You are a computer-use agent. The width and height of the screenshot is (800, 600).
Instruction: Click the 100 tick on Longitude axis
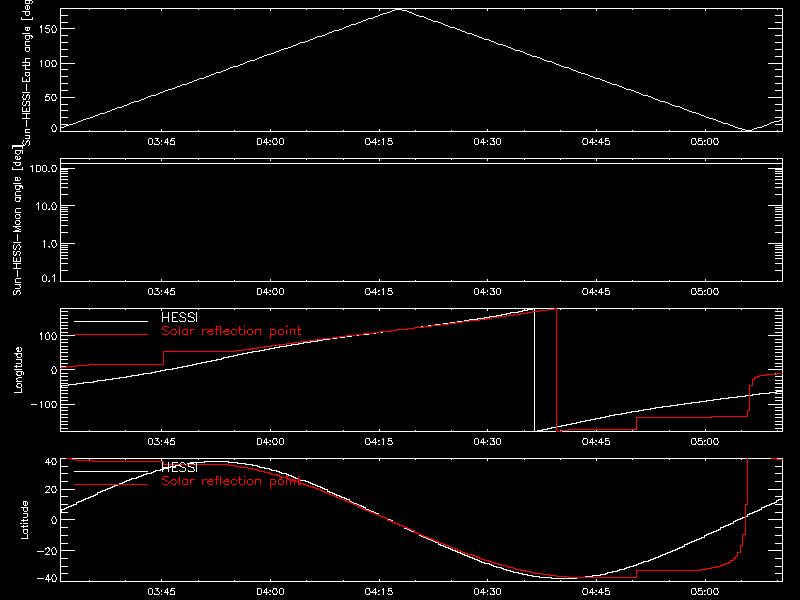[48, 336]
